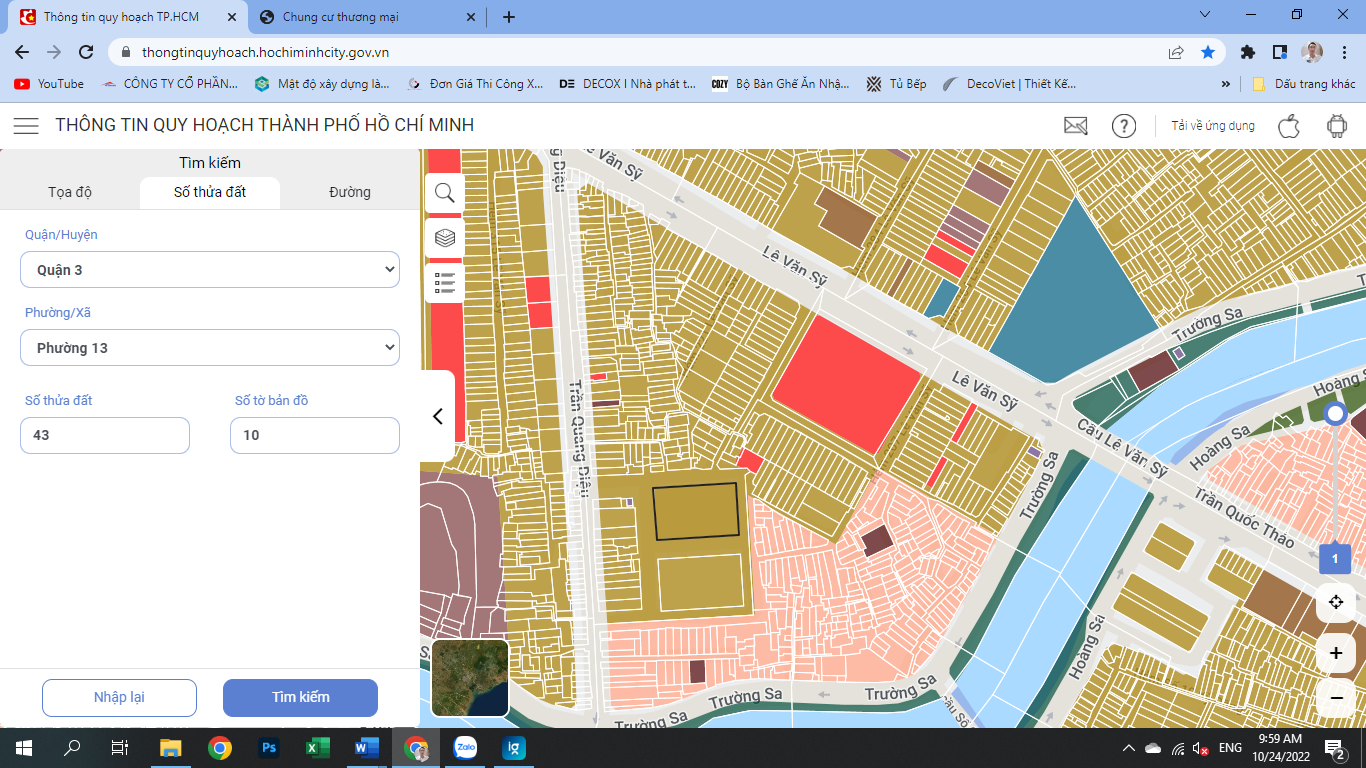Screen dimensions: 1366x768
Task: Open the help question mark icon
Action: point(1124,125)
